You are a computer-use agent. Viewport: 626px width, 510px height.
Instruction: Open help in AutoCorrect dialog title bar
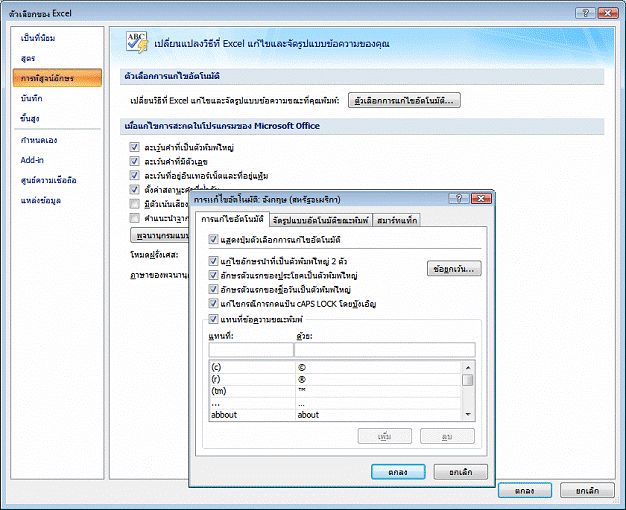(x=459, y=198)
